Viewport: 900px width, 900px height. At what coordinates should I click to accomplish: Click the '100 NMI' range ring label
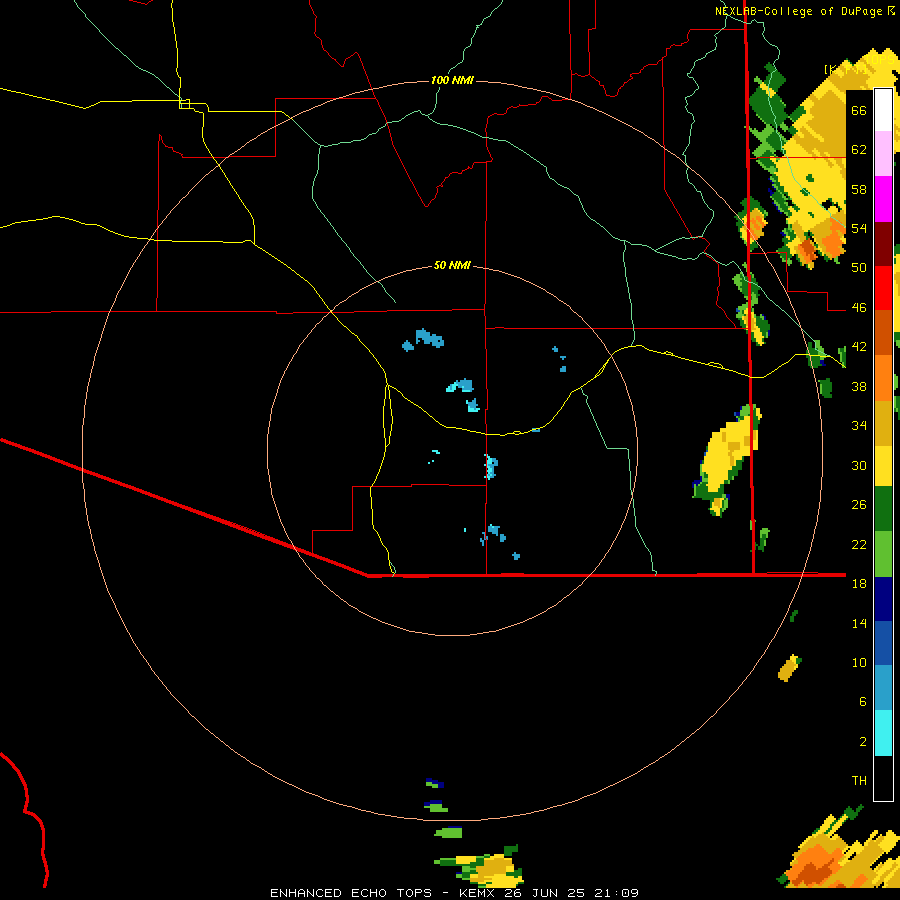(452, 80)
